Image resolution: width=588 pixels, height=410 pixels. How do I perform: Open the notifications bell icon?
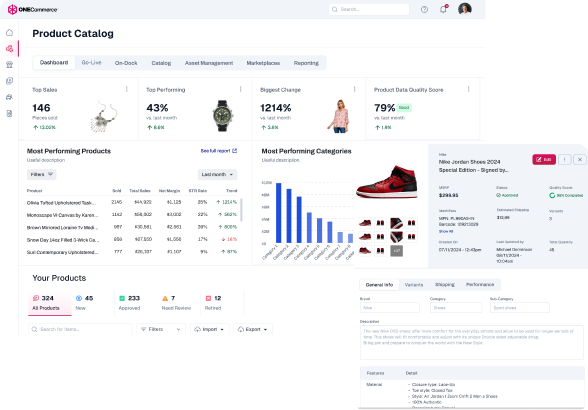point(443,9)
